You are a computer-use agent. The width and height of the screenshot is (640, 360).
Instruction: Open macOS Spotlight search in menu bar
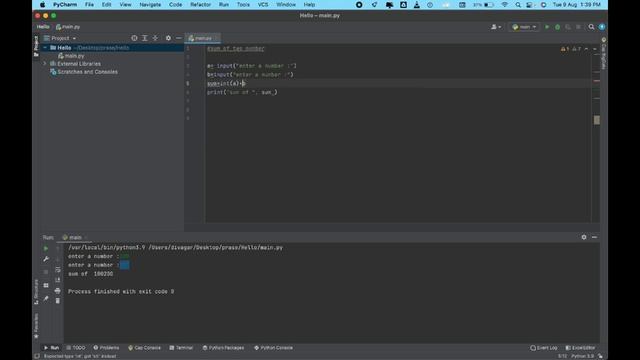(x=518, y=5)
